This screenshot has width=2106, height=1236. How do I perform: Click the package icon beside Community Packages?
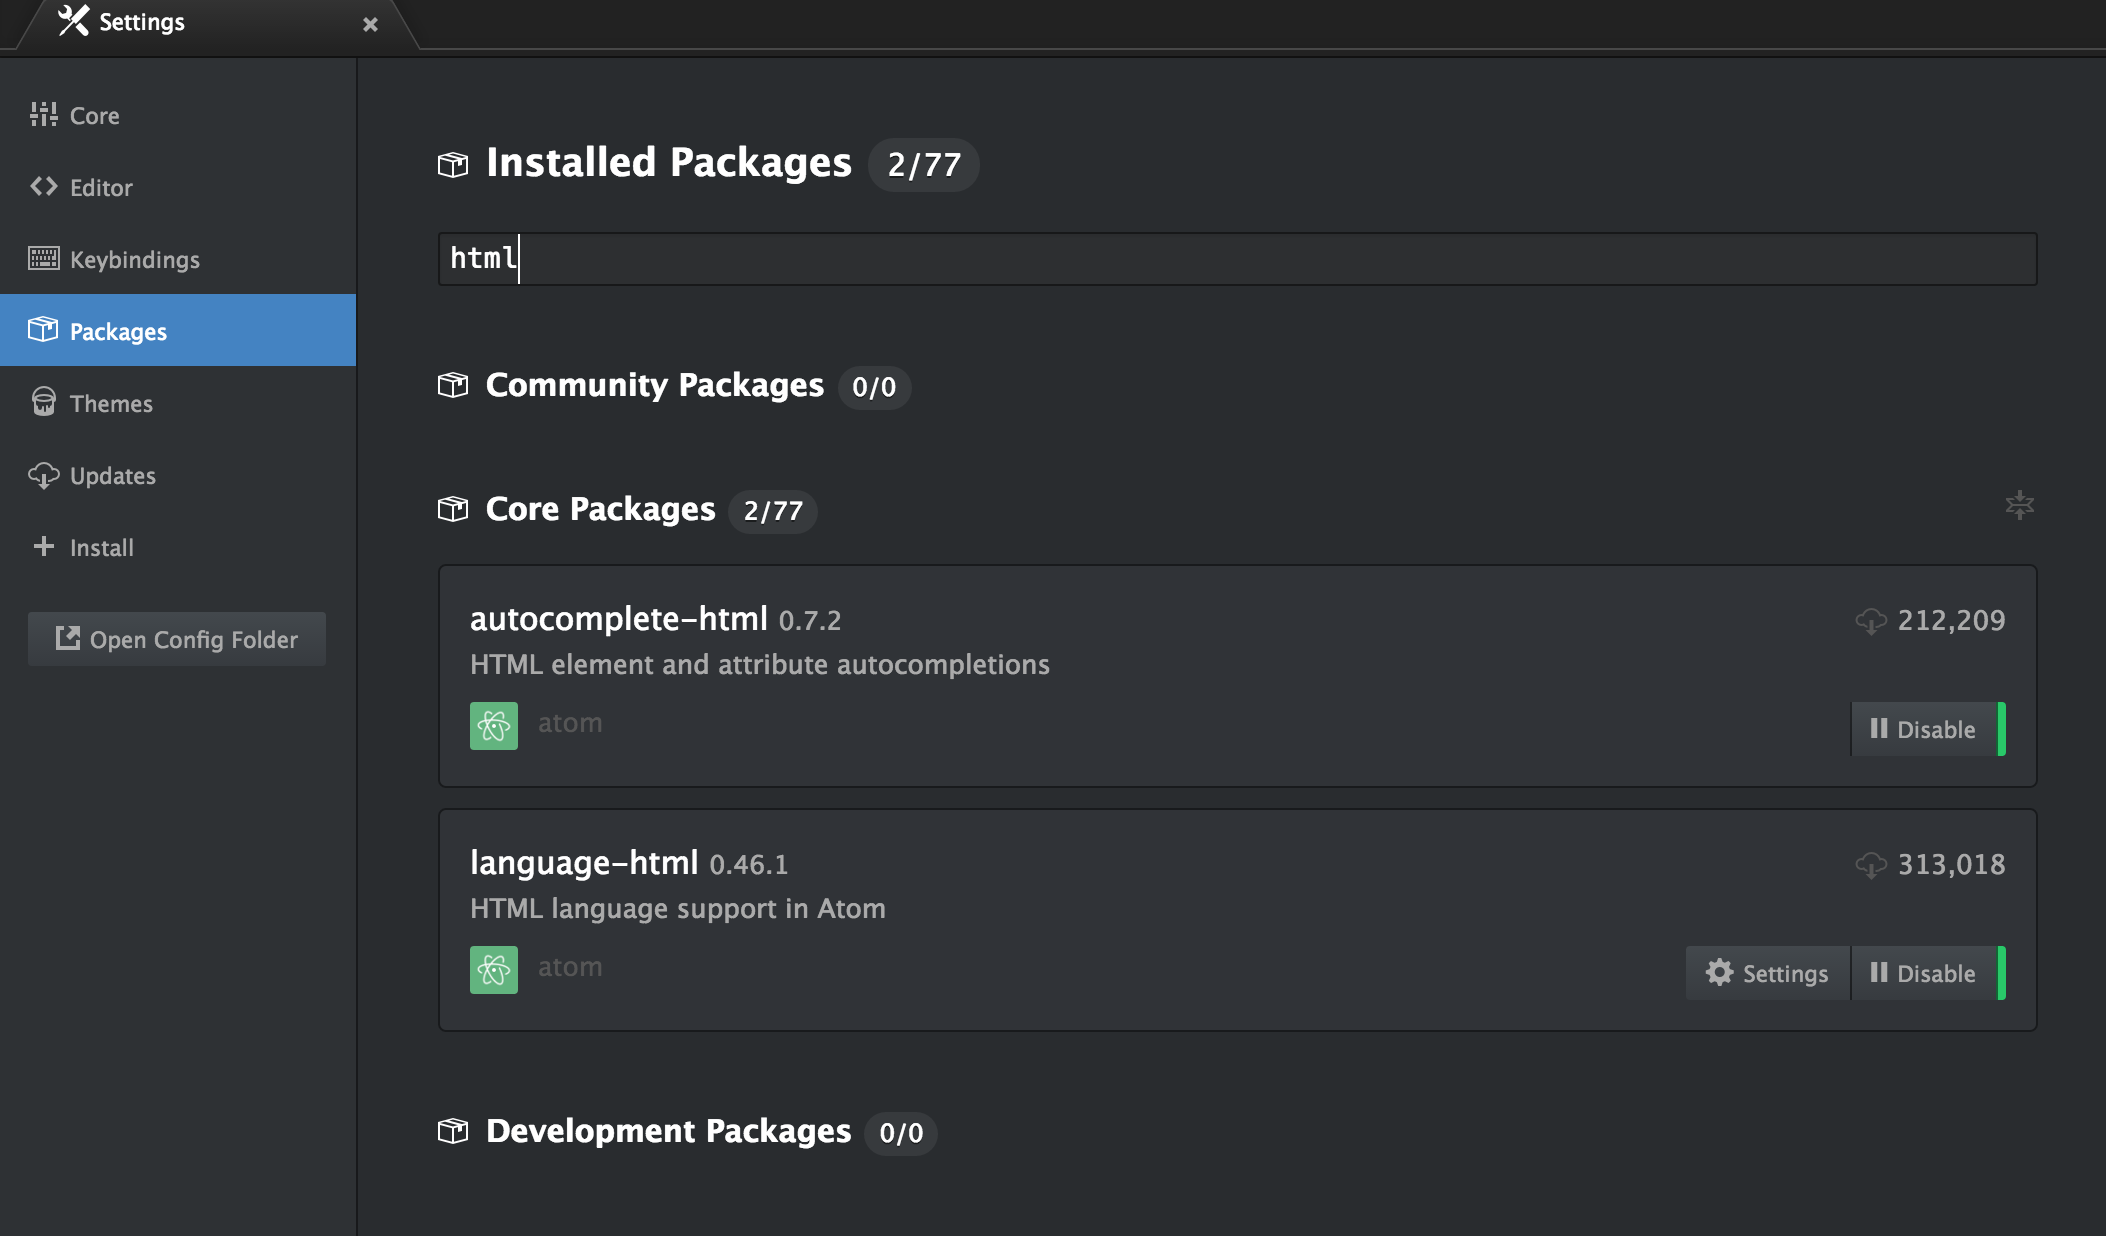(453, 385)
